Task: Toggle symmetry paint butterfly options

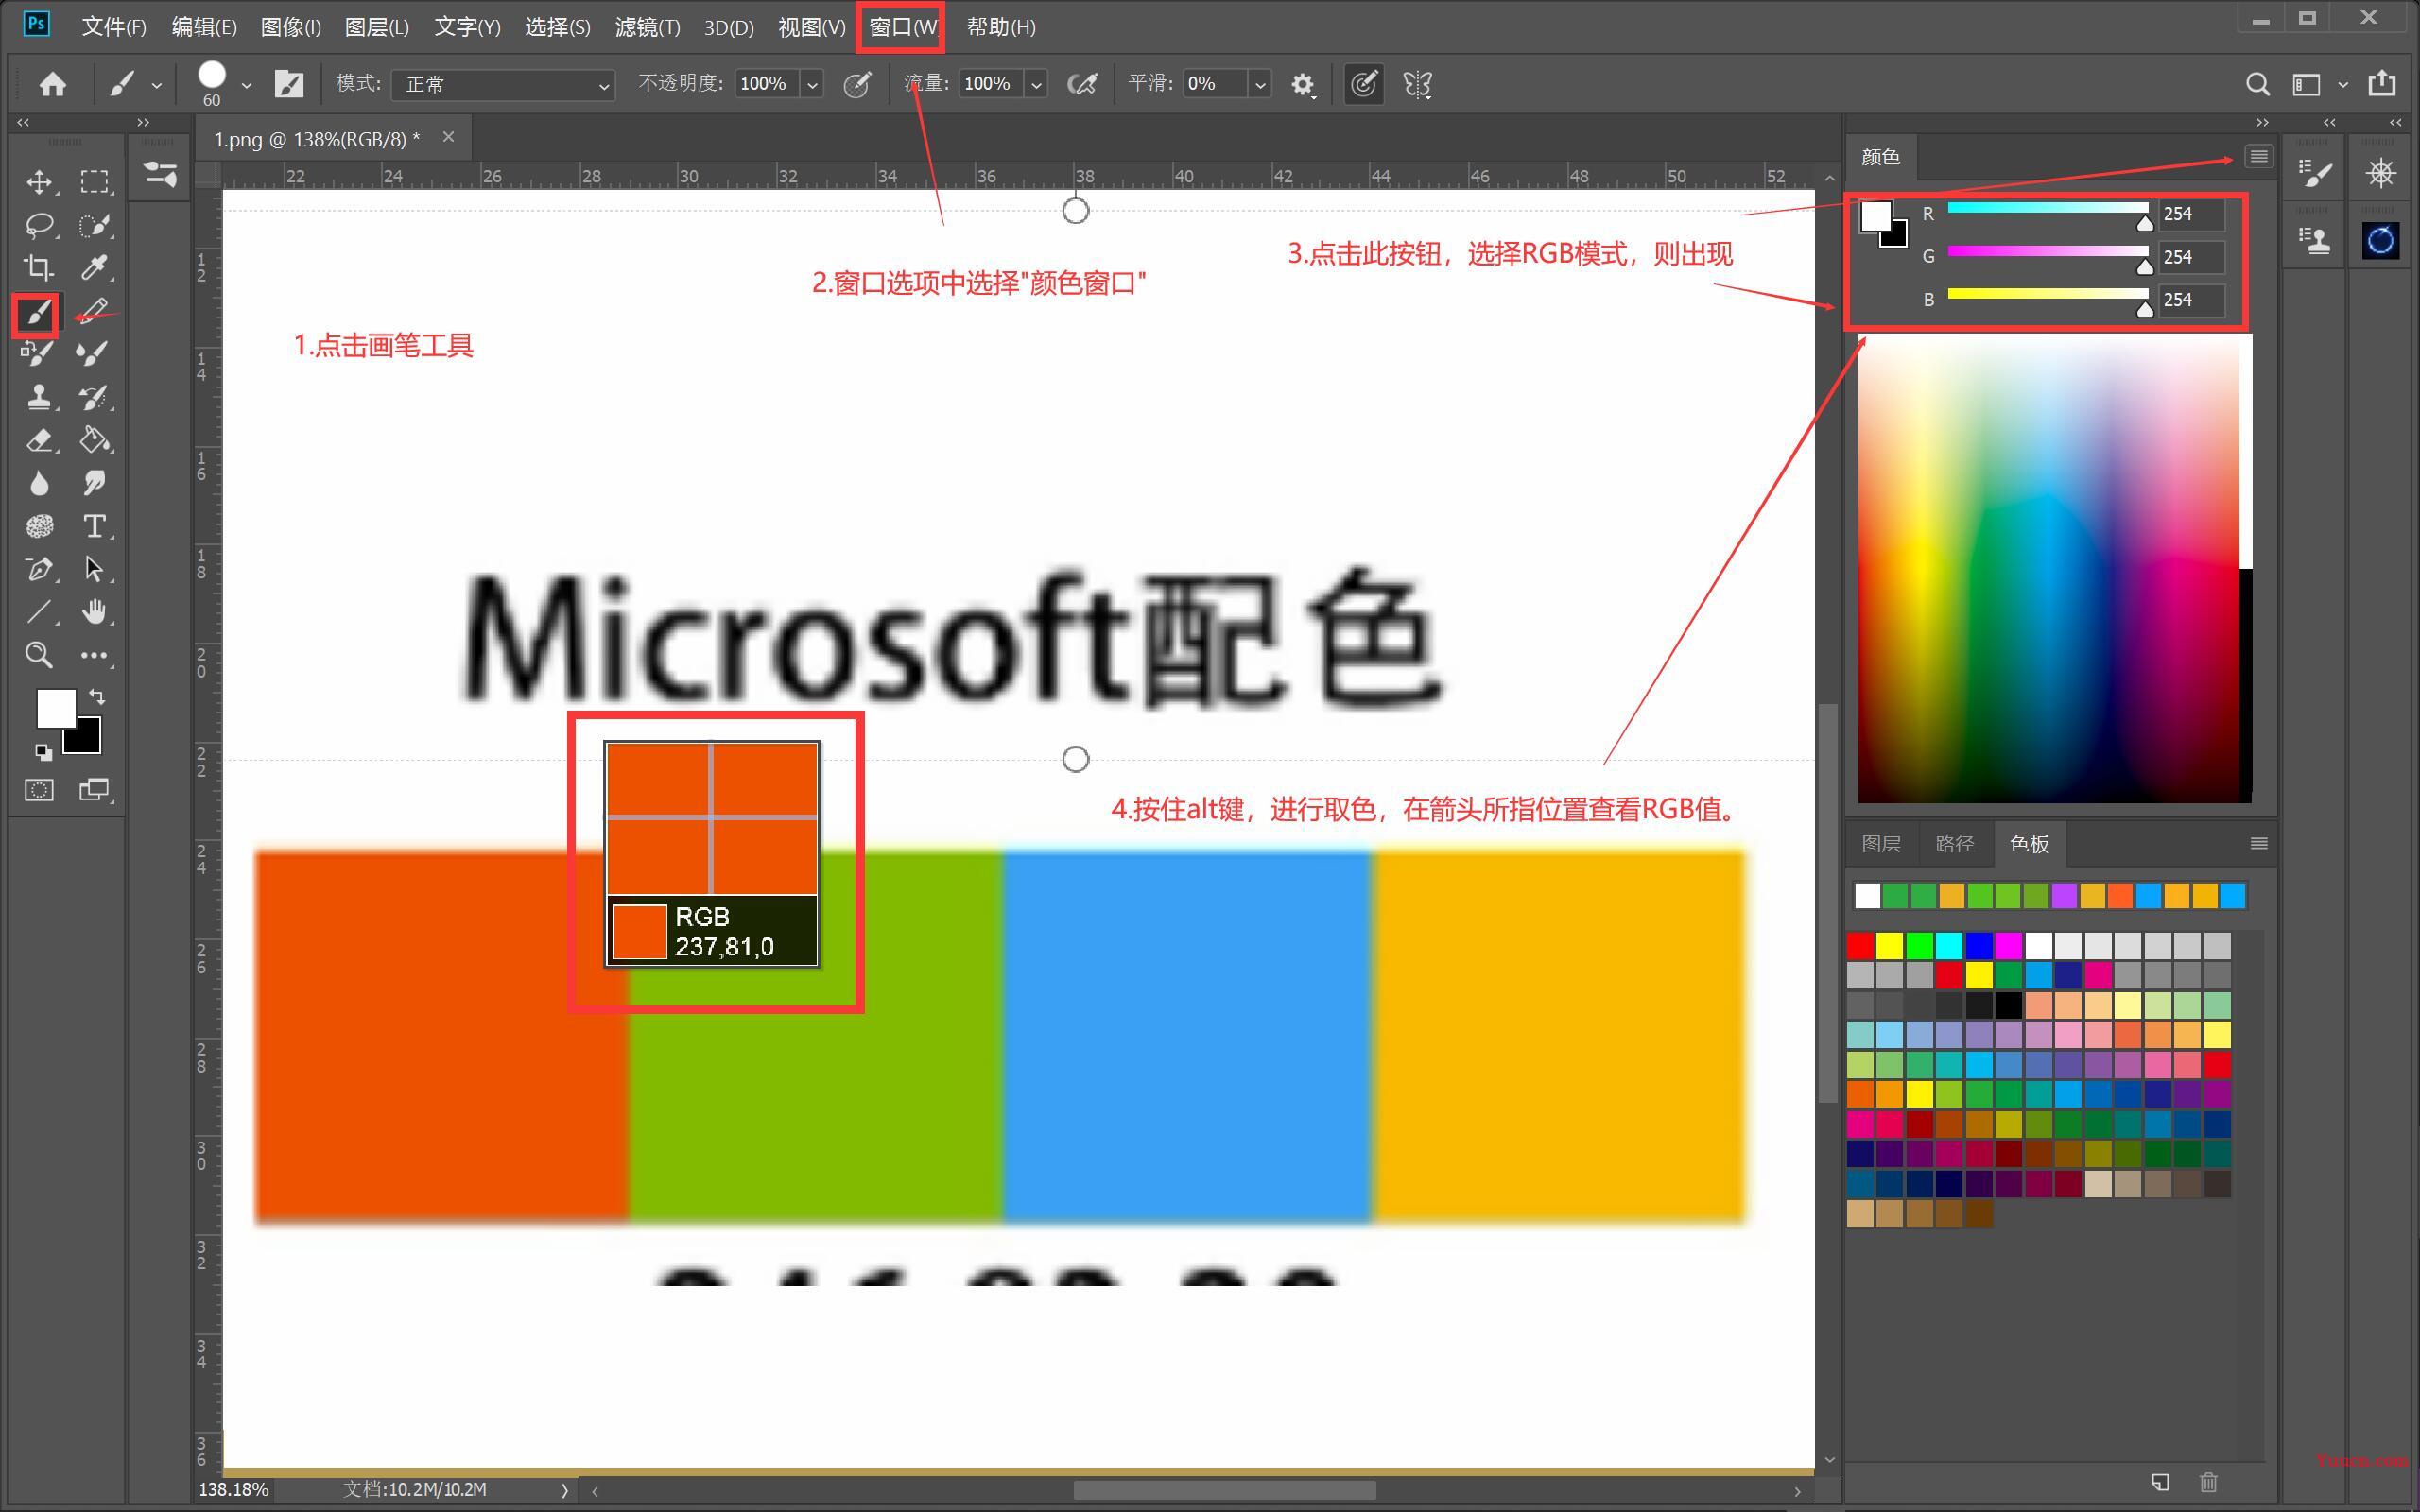Action: click(1418, 84)
